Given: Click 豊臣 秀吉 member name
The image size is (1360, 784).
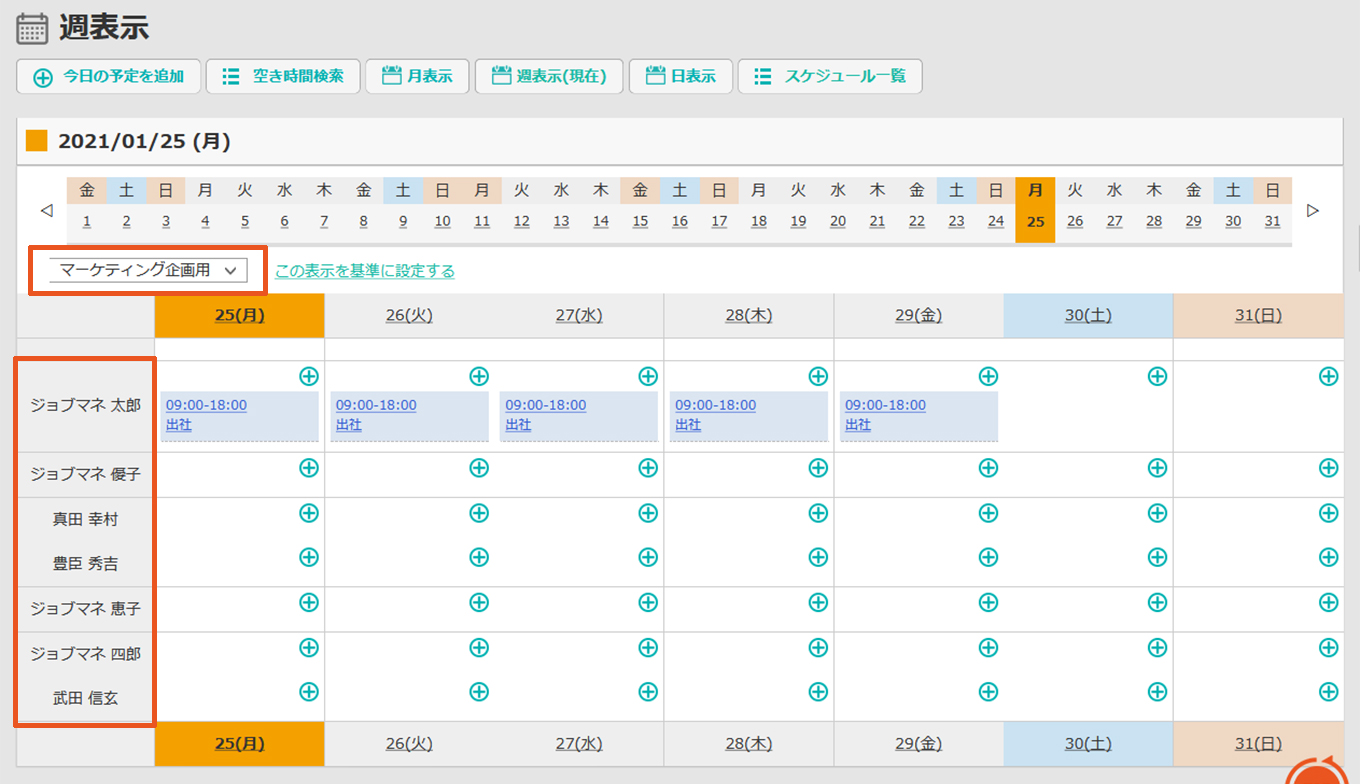Looking at the screenshot, I should 86,564.
